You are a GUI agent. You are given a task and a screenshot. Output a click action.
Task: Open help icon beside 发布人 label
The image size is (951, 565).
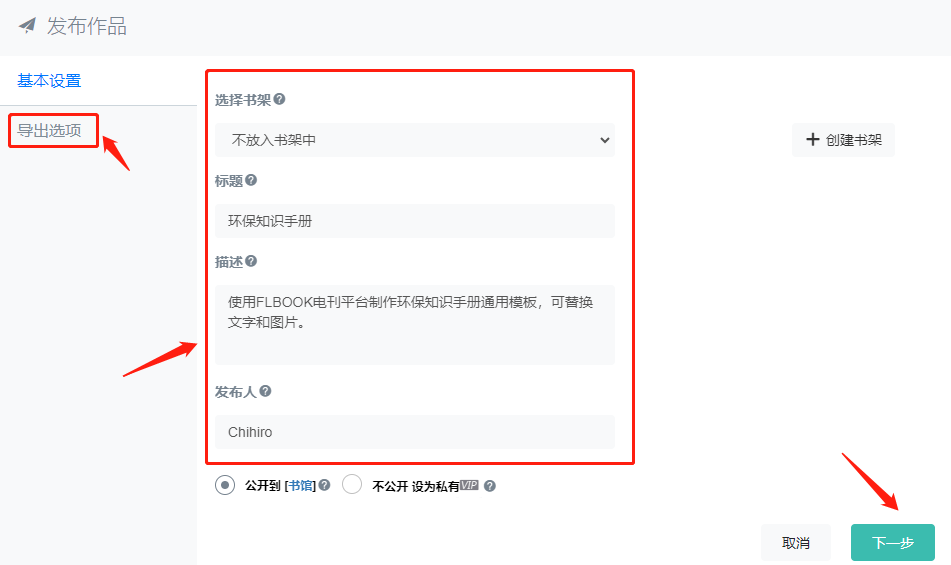point(265,391)
